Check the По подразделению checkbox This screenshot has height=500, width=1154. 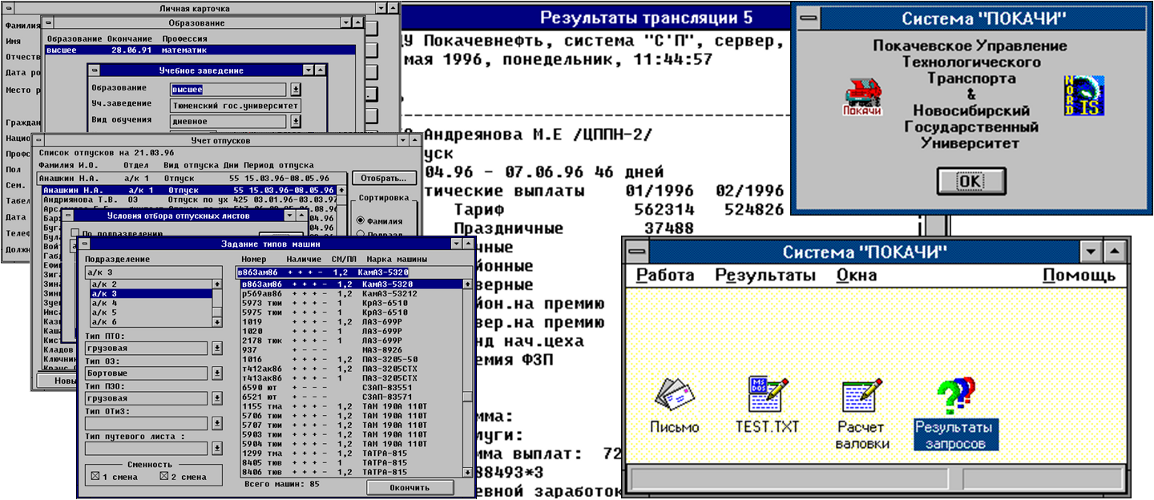(x=75, y=234)
